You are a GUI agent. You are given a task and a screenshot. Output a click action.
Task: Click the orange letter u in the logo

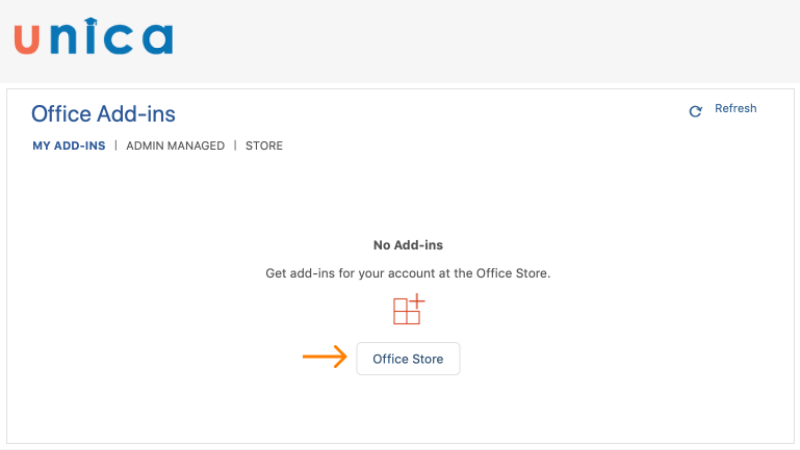(x=28, y=40)
